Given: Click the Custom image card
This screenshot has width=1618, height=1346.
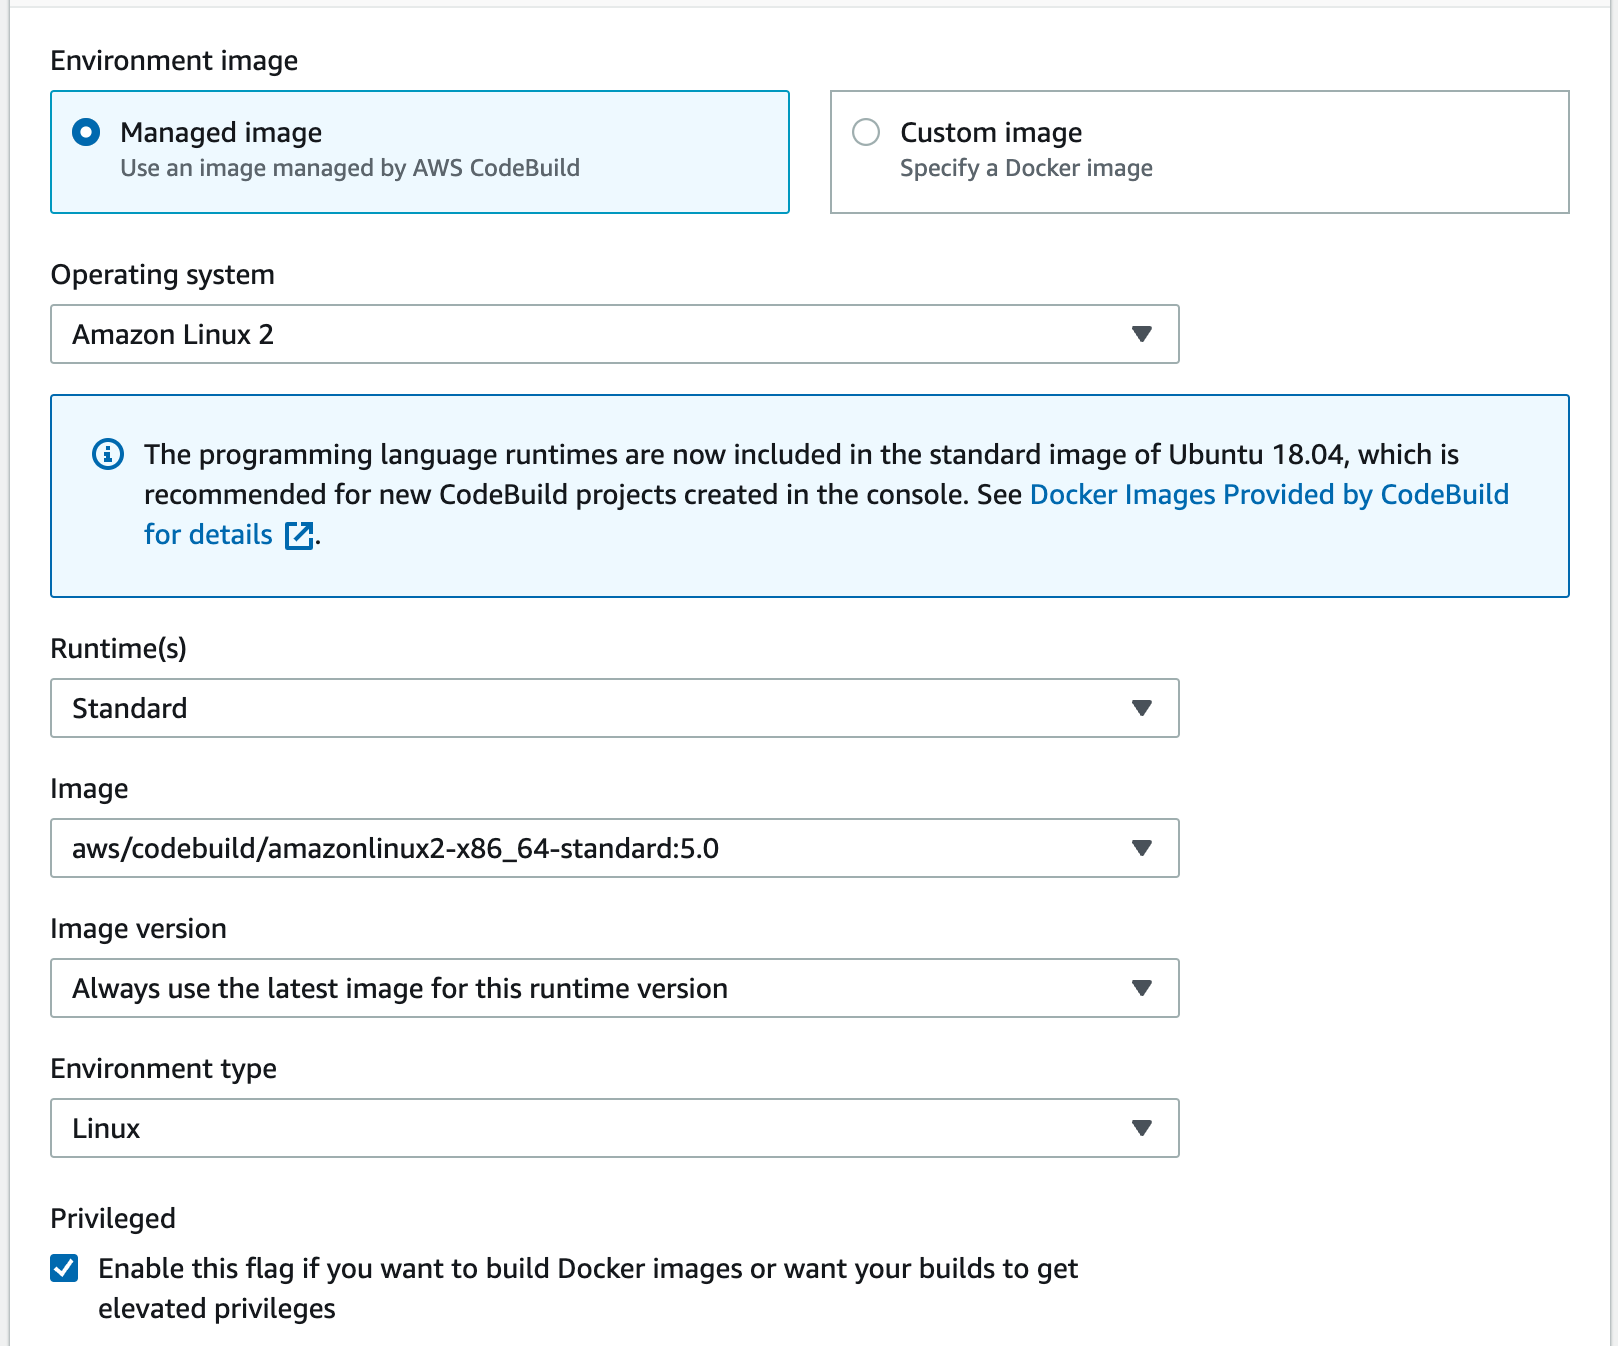Looking at the screenshot, I should coord(1198,151).
